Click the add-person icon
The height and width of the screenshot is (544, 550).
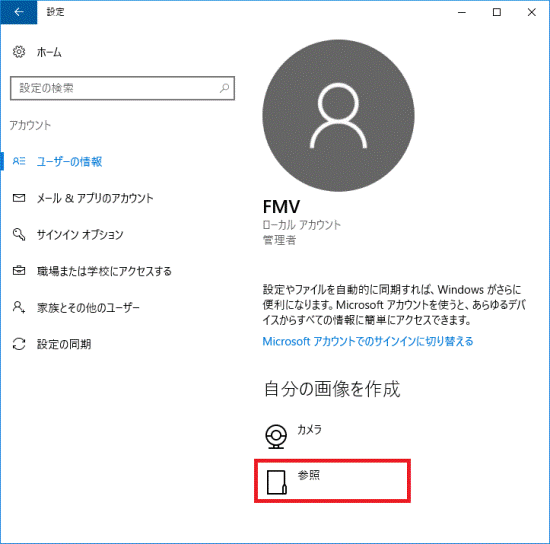(19, 307)
